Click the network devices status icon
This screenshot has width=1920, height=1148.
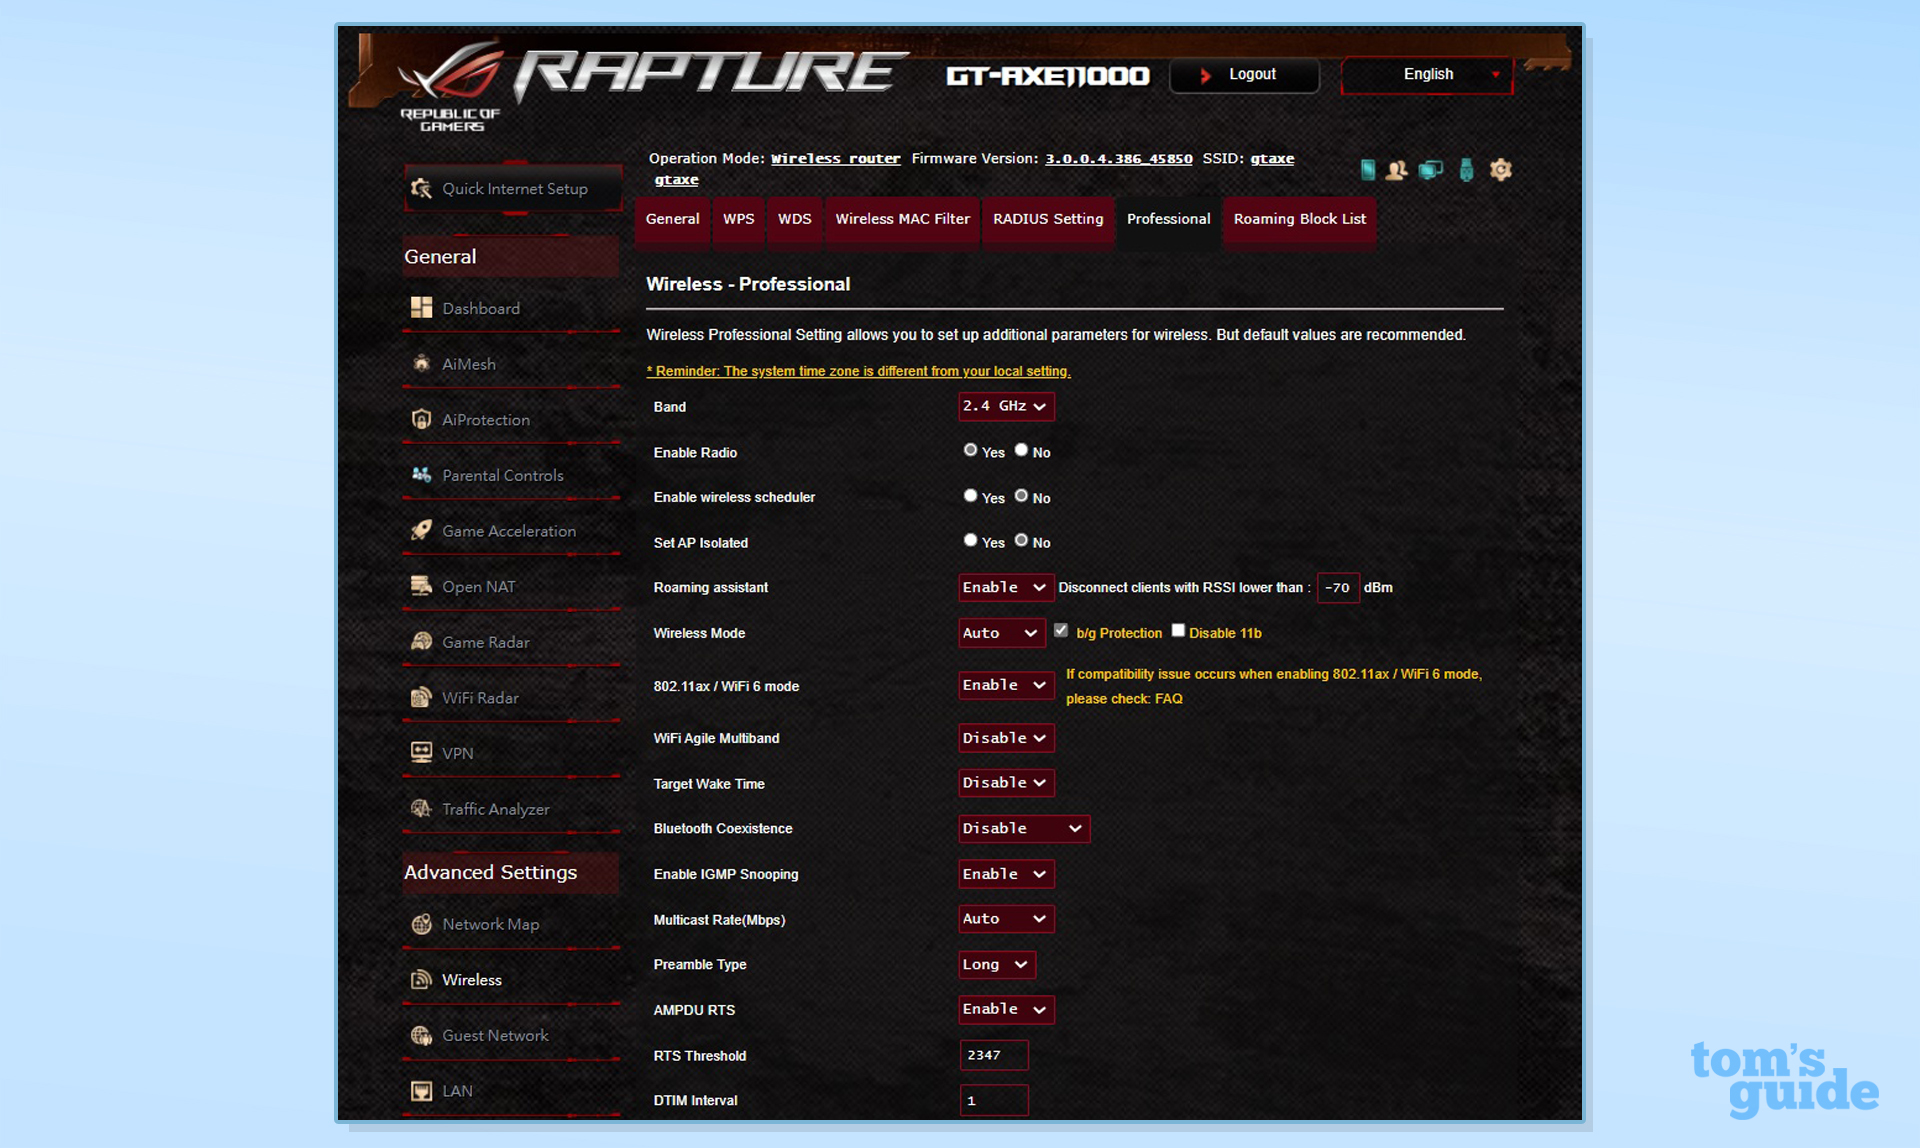point(1431,169)
